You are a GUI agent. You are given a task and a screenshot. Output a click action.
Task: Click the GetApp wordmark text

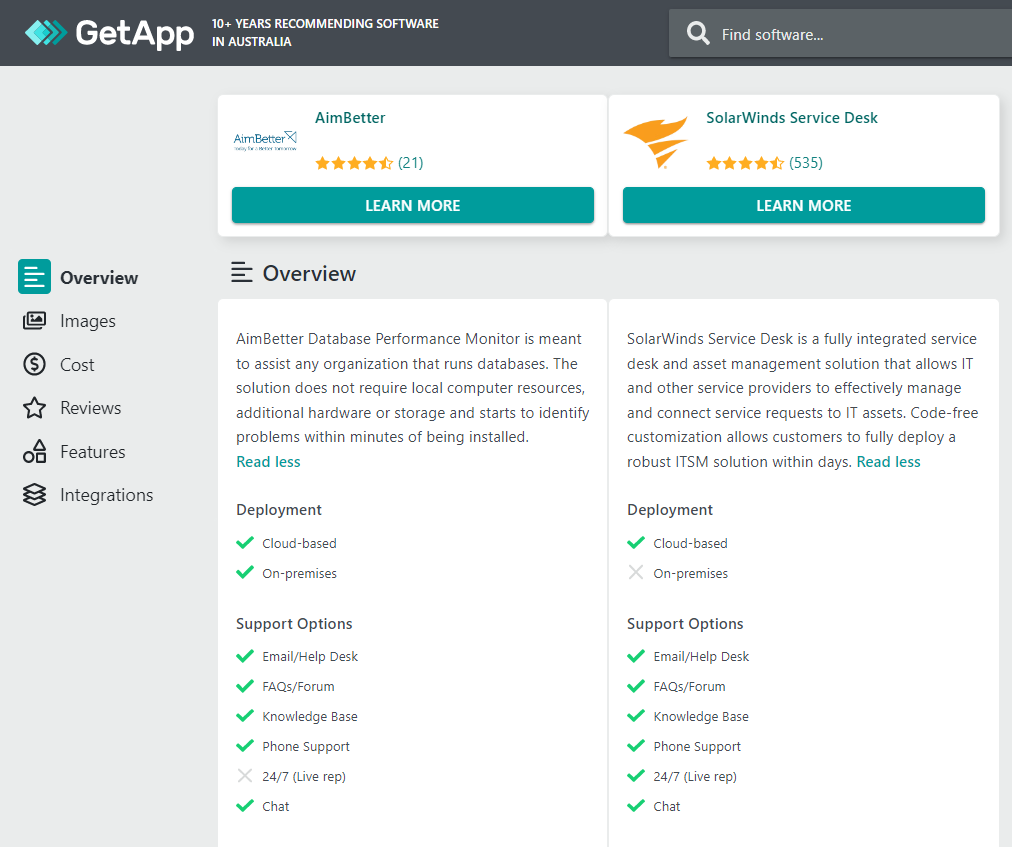135,33
